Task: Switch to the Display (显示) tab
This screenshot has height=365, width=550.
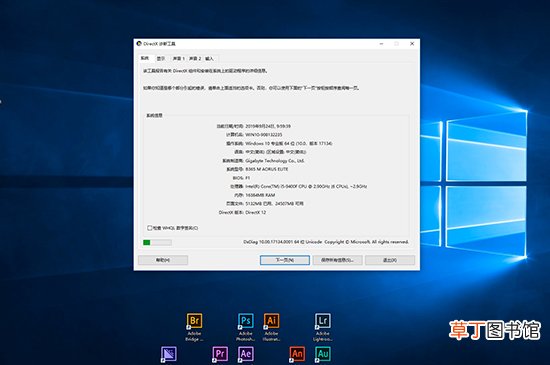Action: 161,59
